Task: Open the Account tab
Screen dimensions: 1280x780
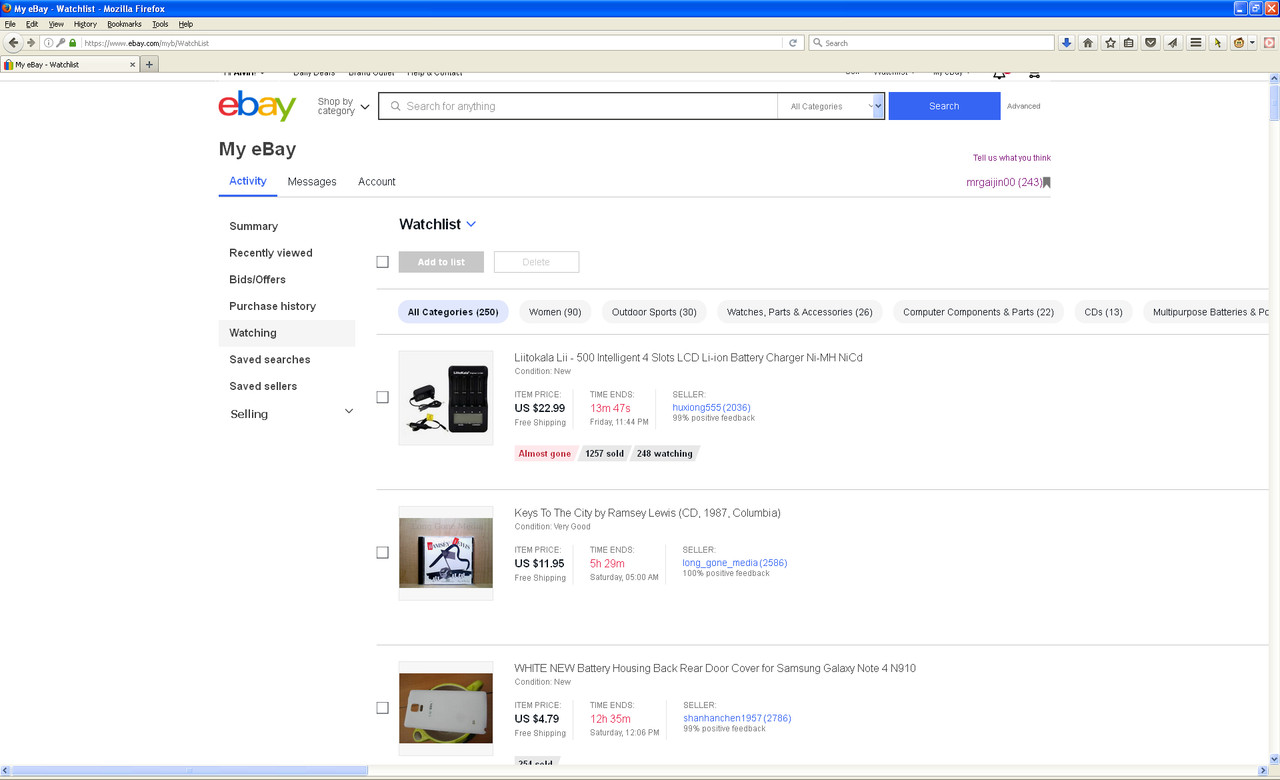Action: 377,182
